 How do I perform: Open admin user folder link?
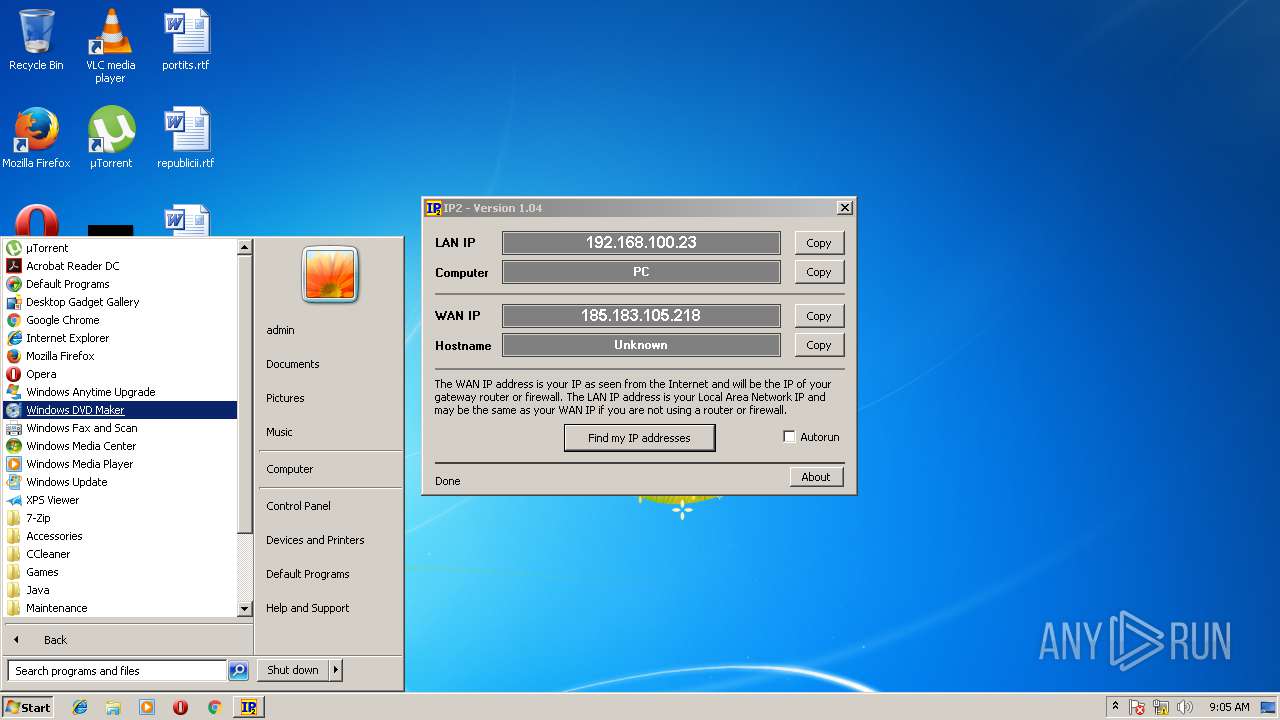280,330
